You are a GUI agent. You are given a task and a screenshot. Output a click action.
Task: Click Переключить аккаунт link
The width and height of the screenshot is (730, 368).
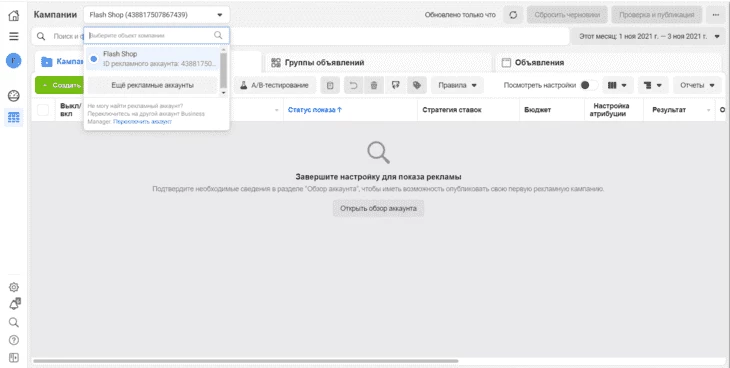click(142, 122)
